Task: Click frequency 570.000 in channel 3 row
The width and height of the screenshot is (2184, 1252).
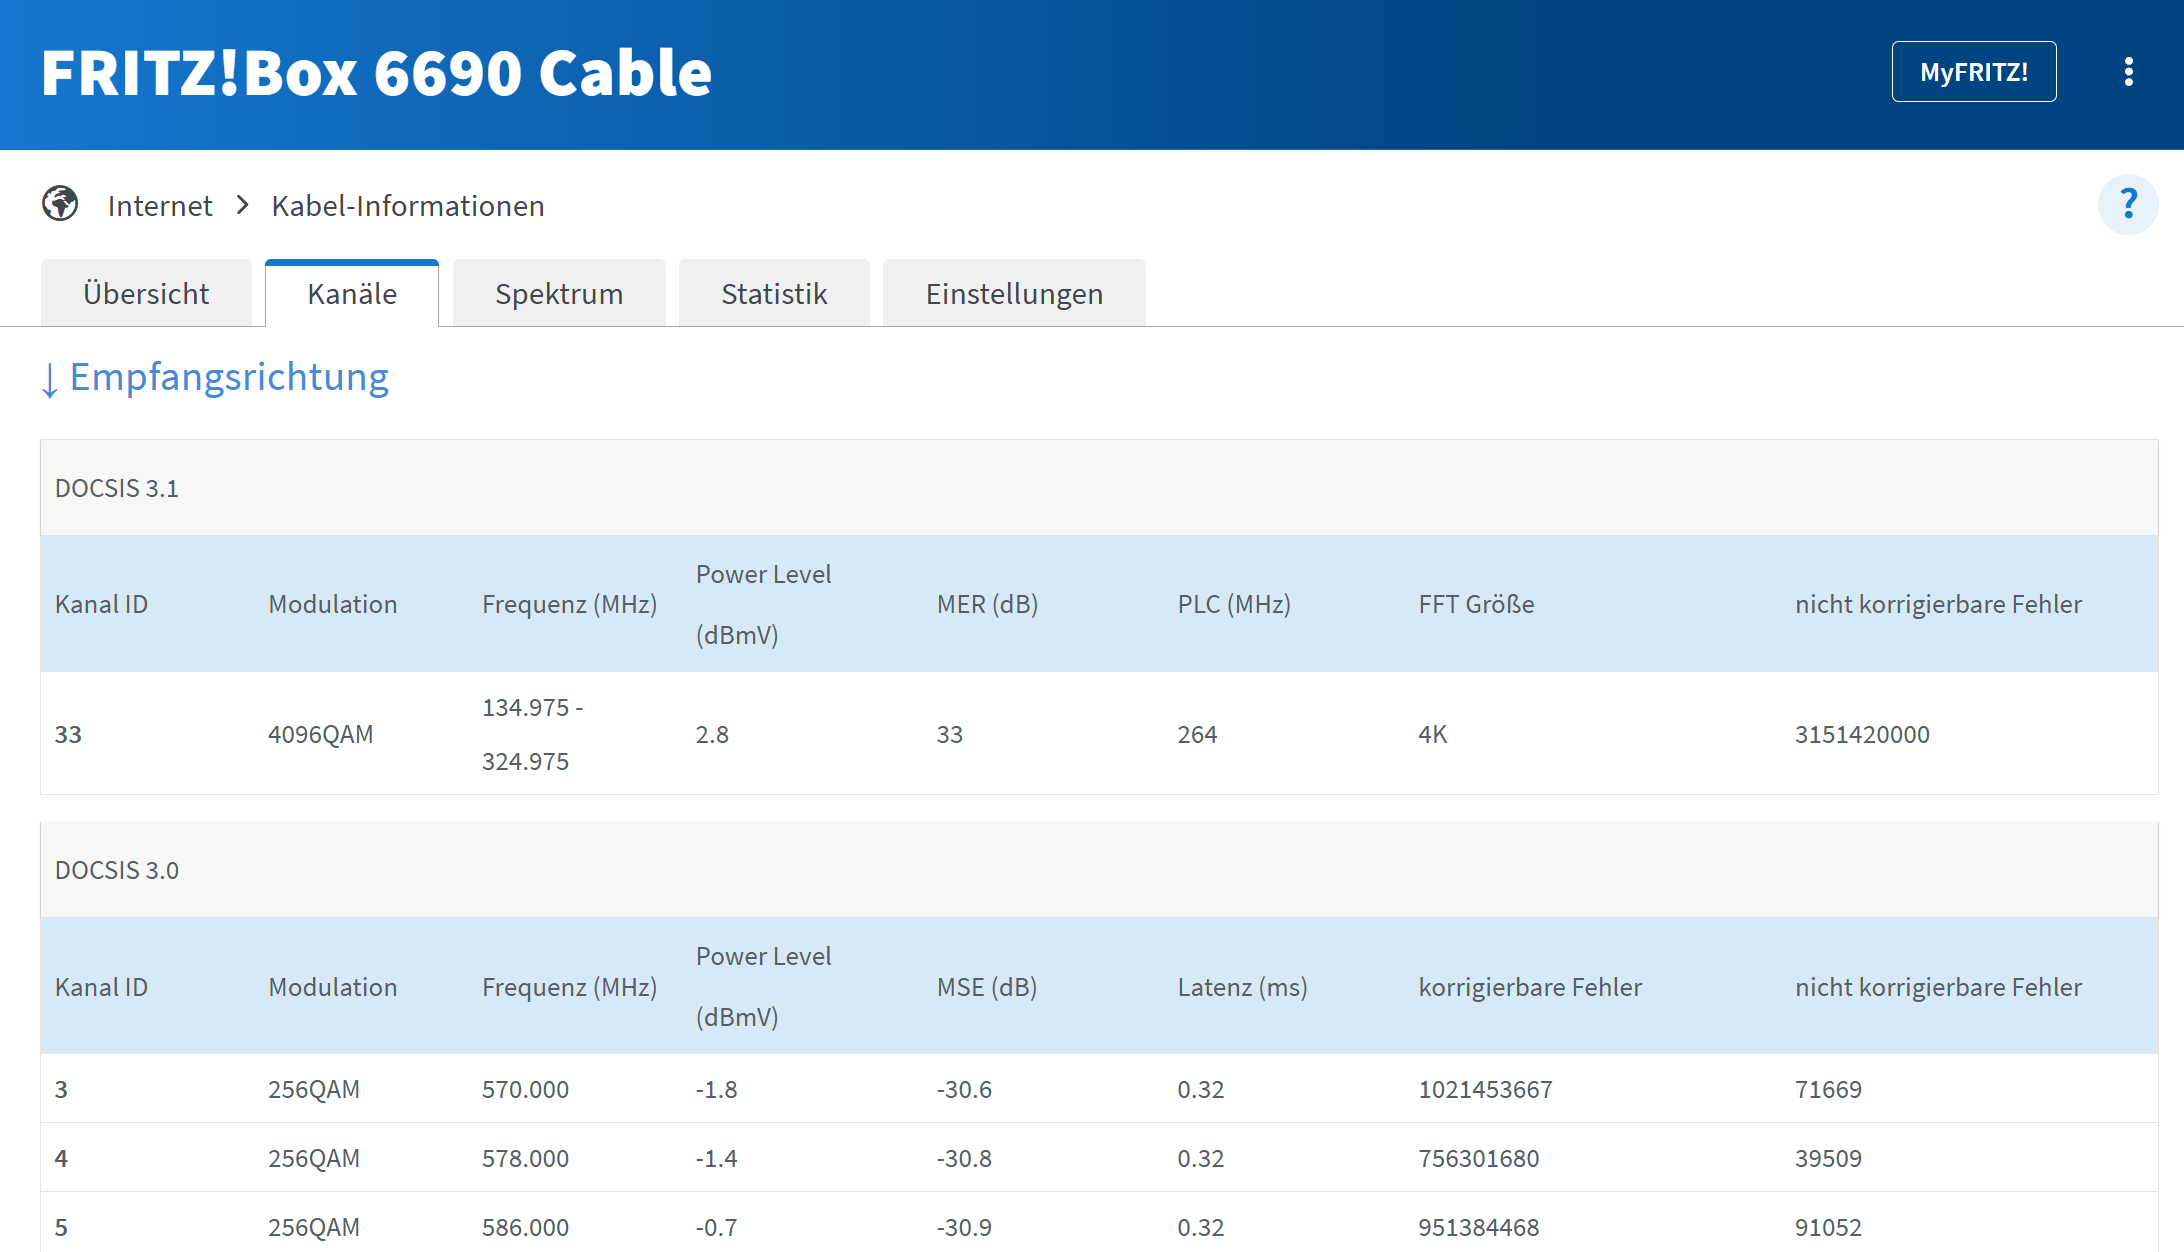Action: coord(525,1089)
